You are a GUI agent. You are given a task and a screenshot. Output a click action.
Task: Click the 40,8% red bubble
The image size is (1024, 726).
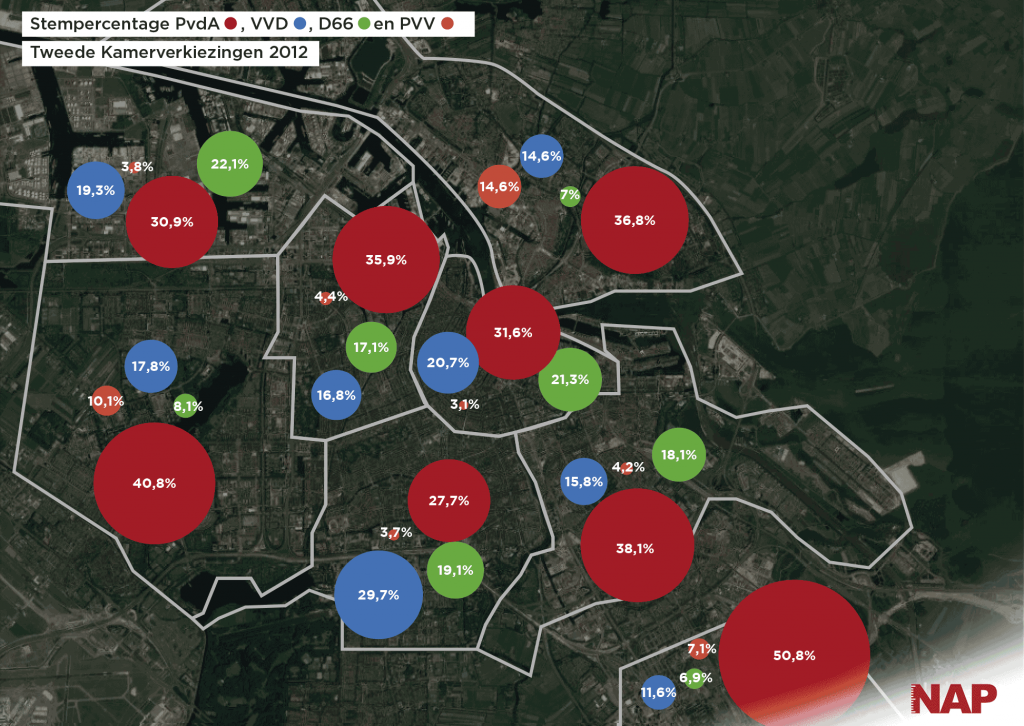tap(154, 483)
